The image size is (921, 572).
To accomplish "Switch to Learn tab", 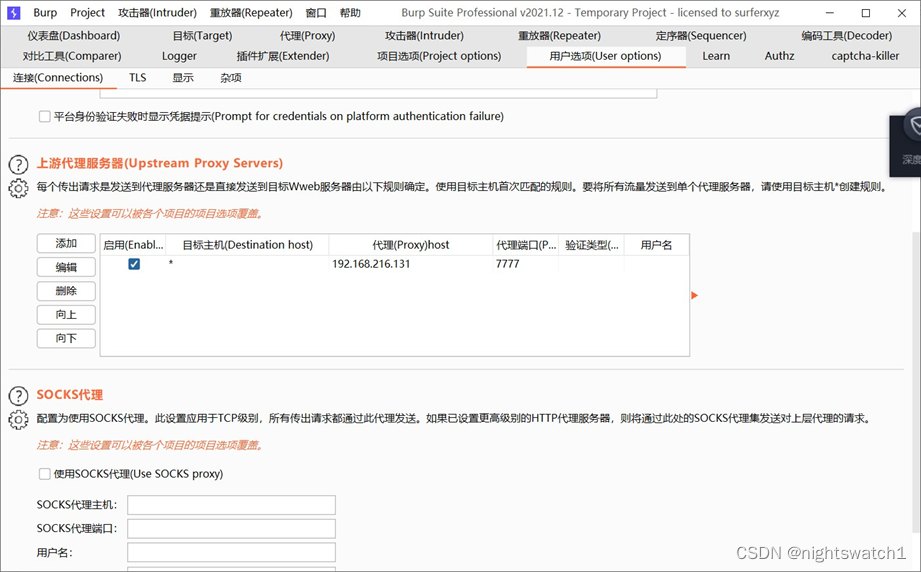I will point(716,56).
